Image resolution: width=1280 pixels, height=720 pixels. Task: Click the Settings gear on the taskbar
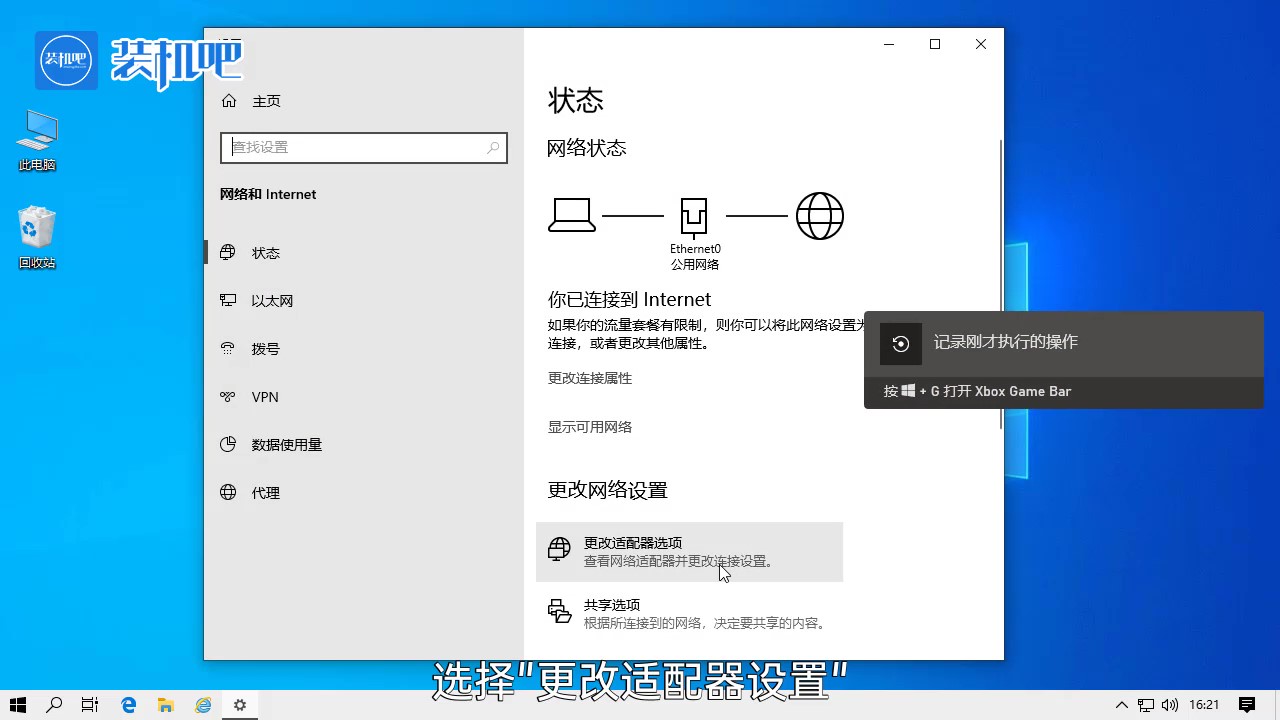tap(239, 705)
